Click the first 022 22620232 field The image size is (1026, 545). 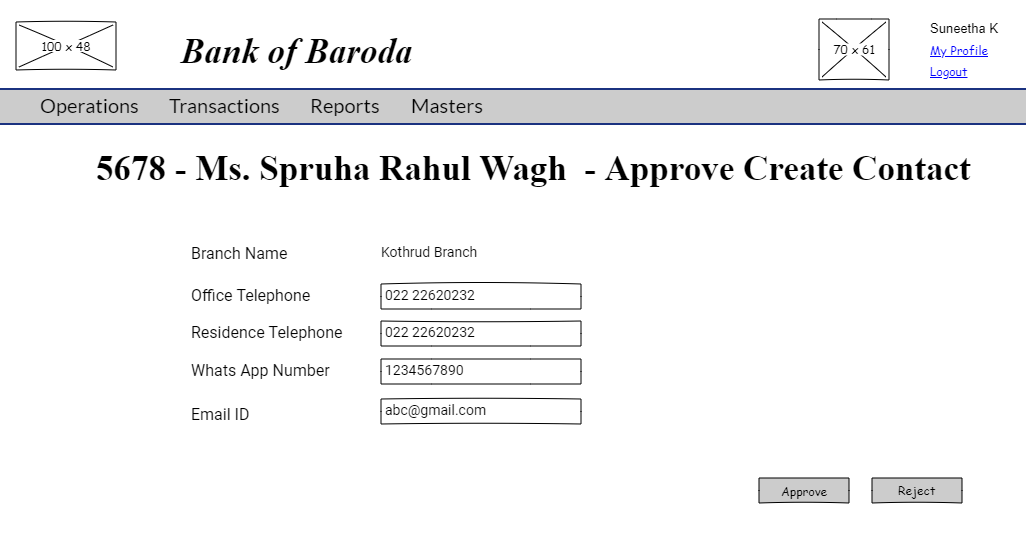[480, 296]
